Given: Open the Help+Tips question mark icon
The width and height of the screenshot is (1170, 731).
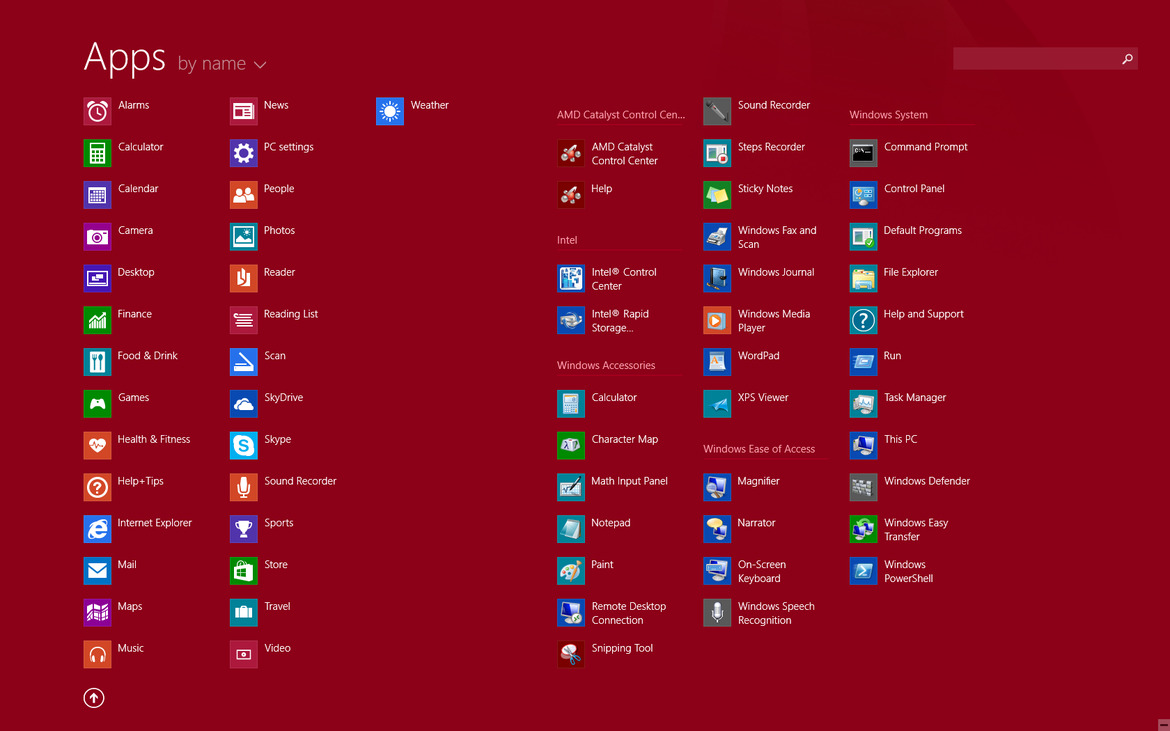Looking at the screenshot, I should click(97, 487).
